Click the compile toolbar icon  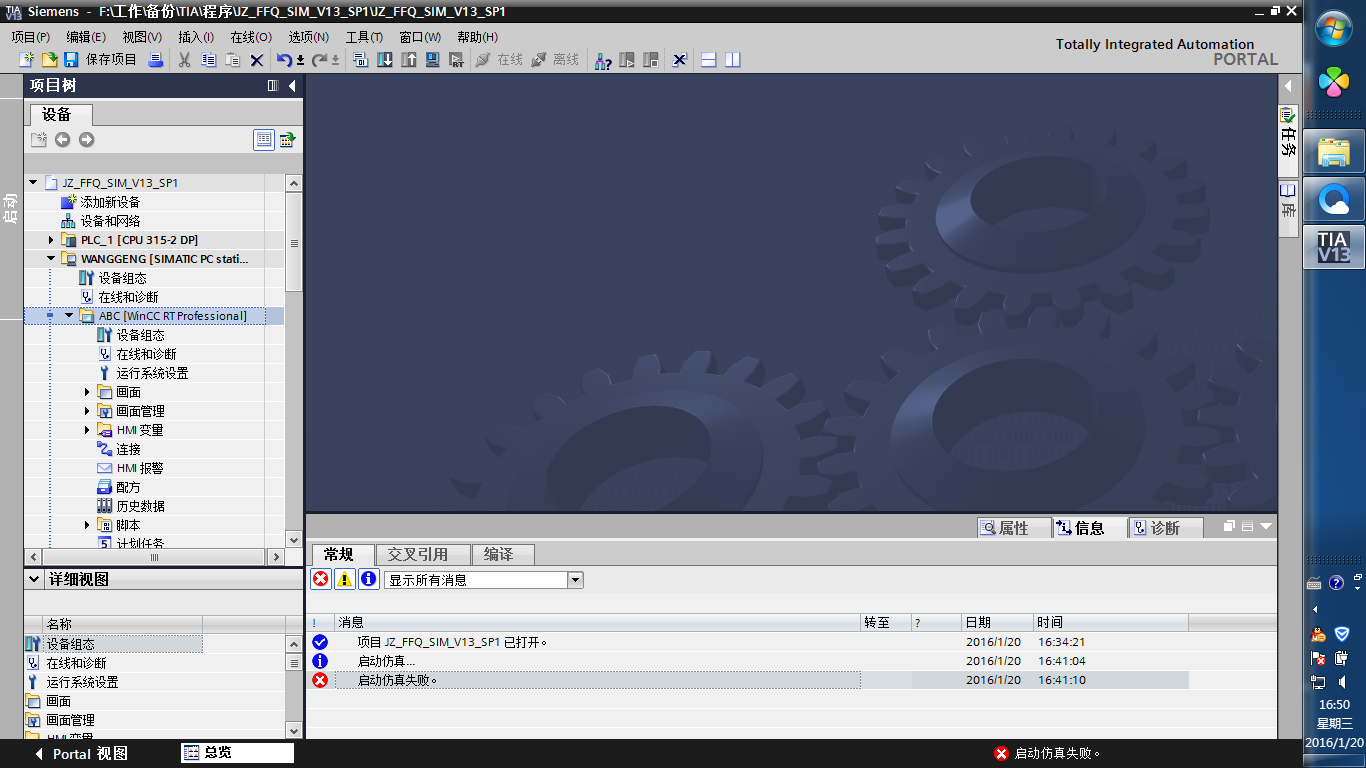361,60
